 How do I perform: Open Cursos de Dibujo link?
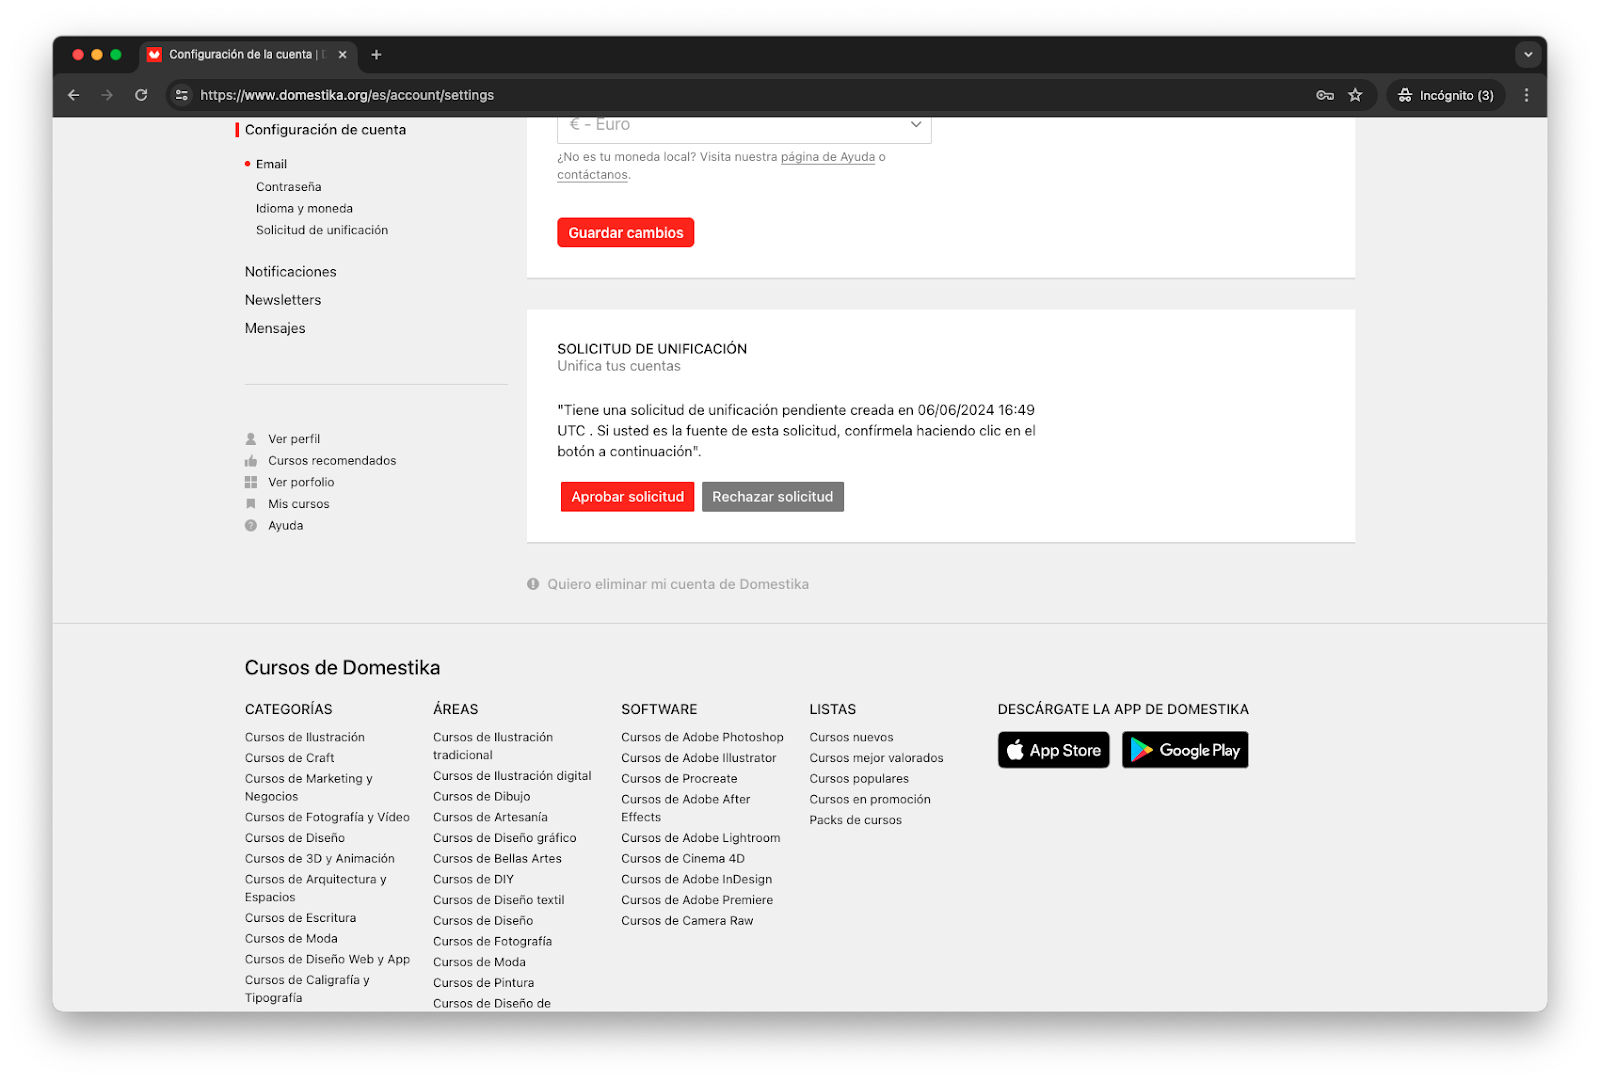click(x=481, y=797)
